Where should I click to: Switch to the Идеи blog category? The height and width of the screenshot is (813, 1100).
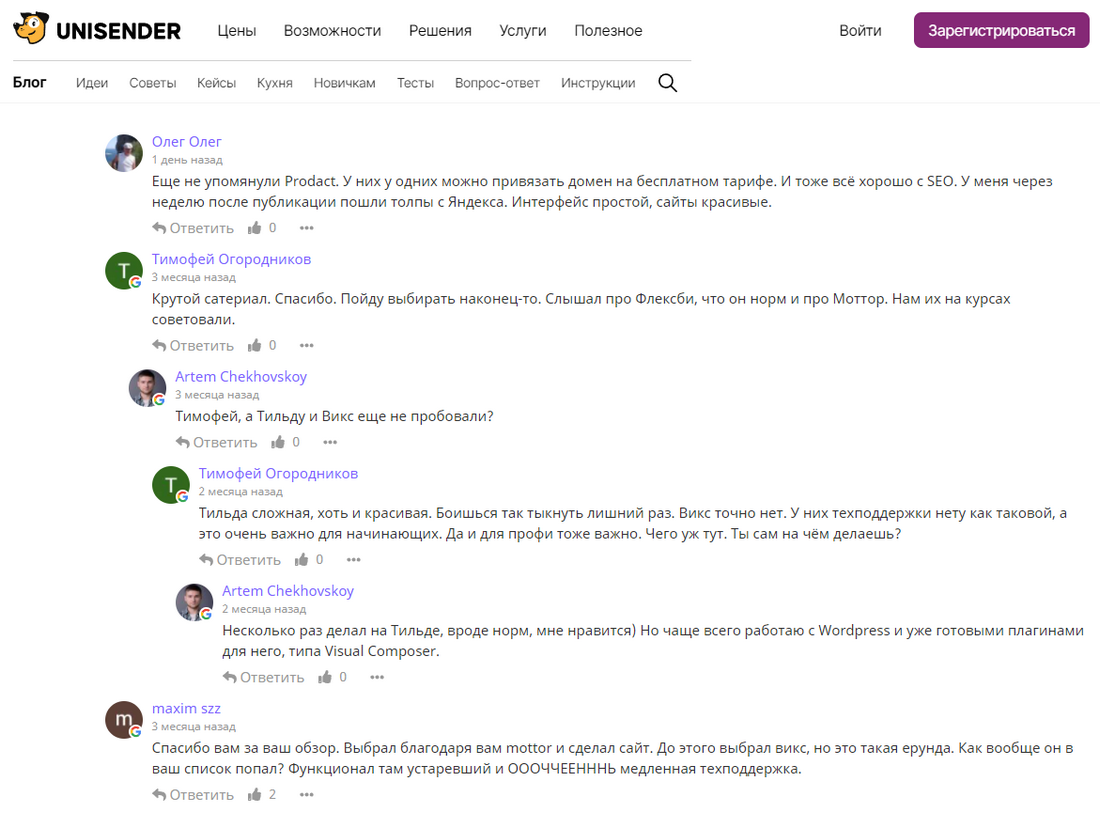point(92,83)
